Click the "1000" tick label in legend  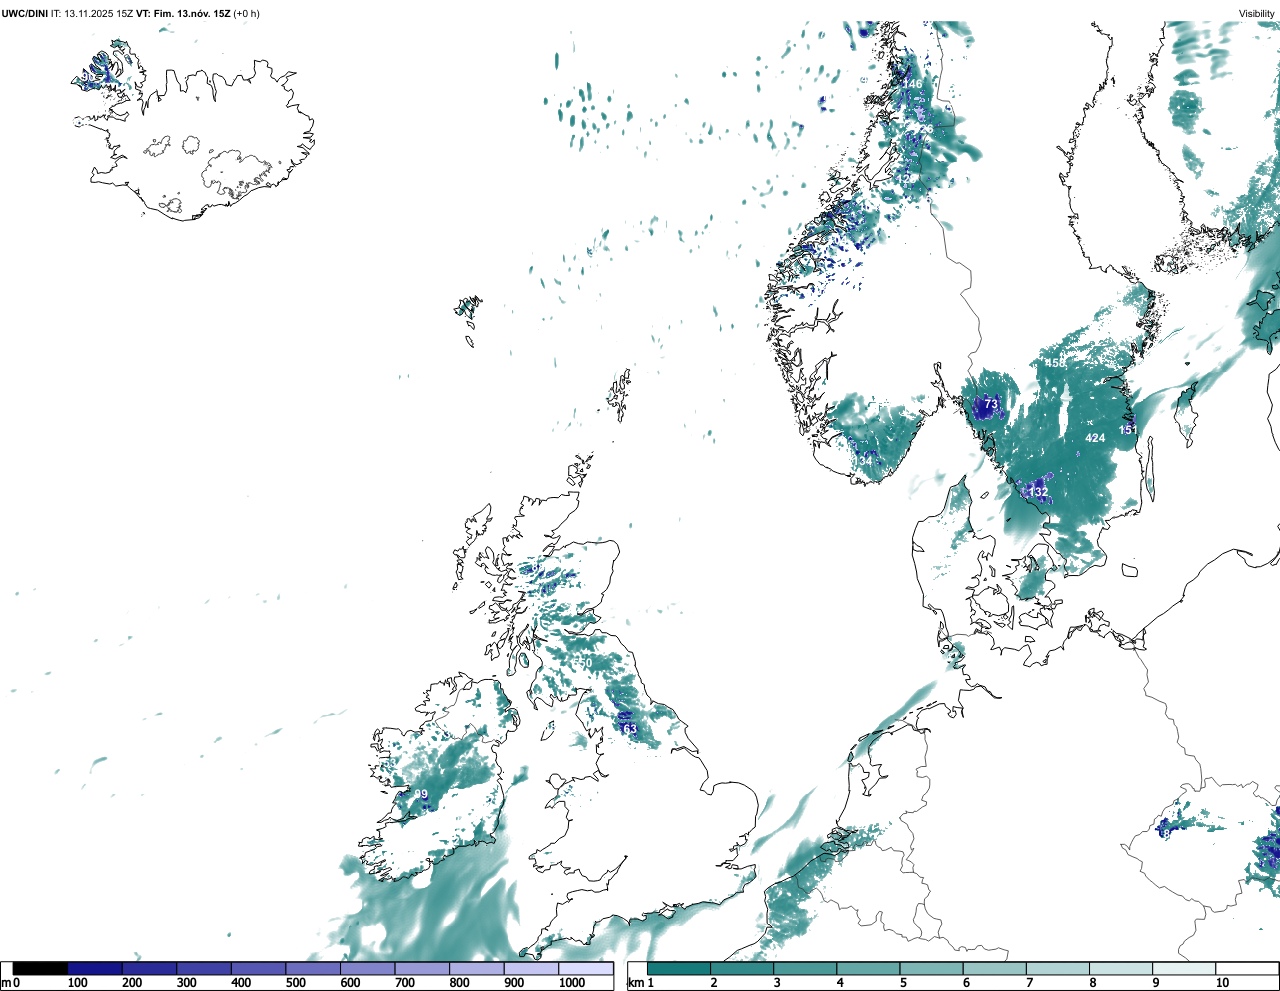point(572,983)
